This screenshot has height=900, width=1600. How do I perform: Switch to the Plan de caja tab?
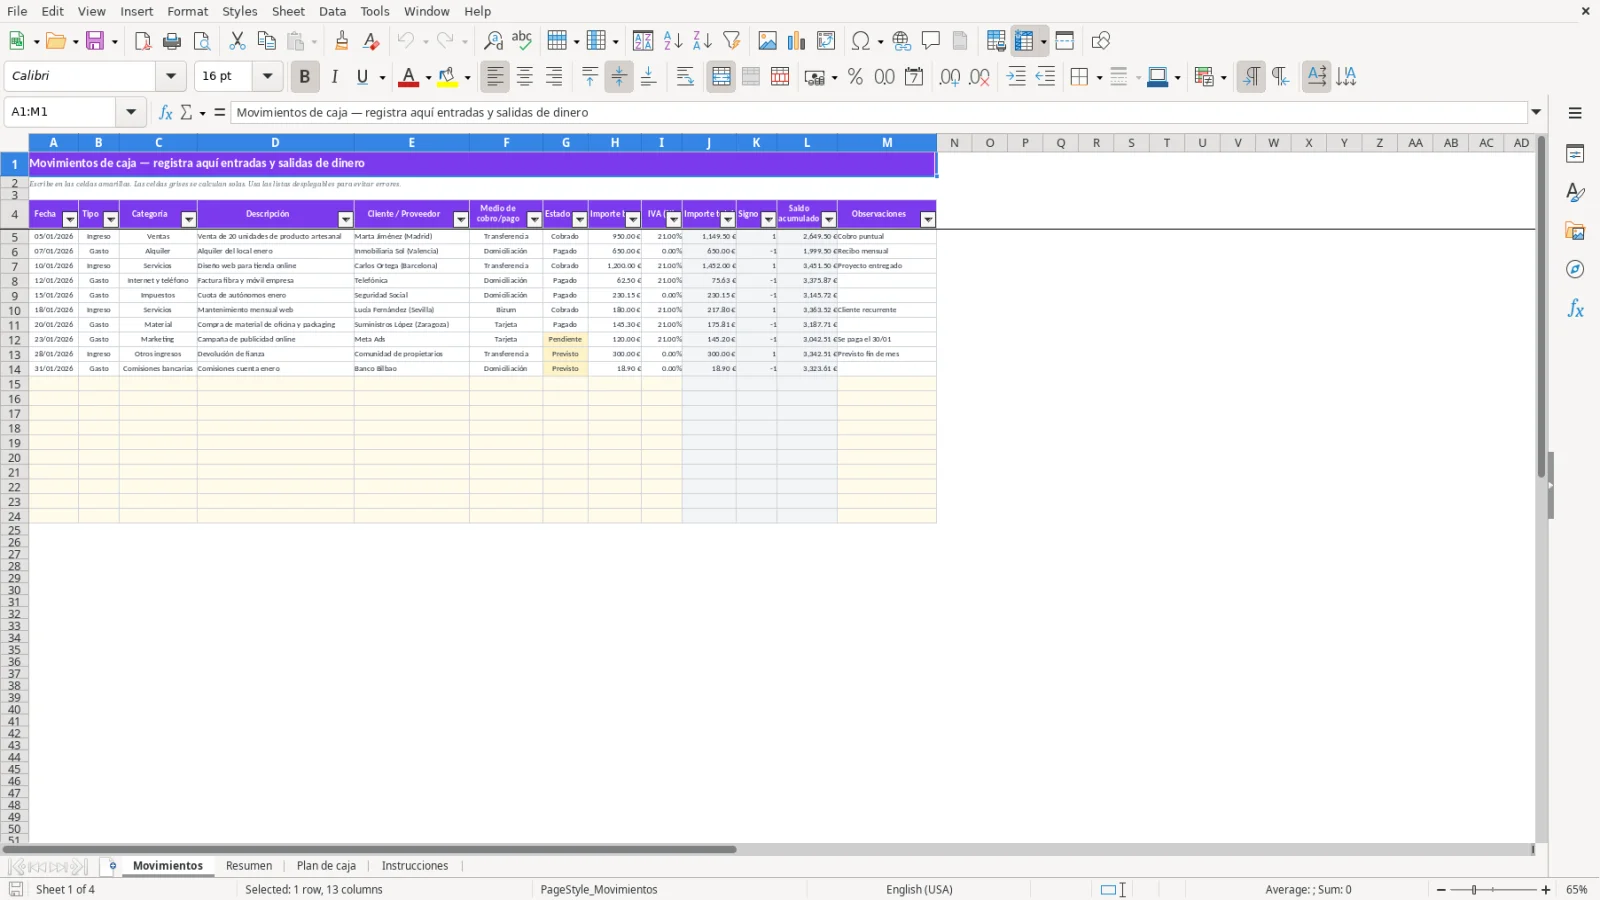[326, 866]
